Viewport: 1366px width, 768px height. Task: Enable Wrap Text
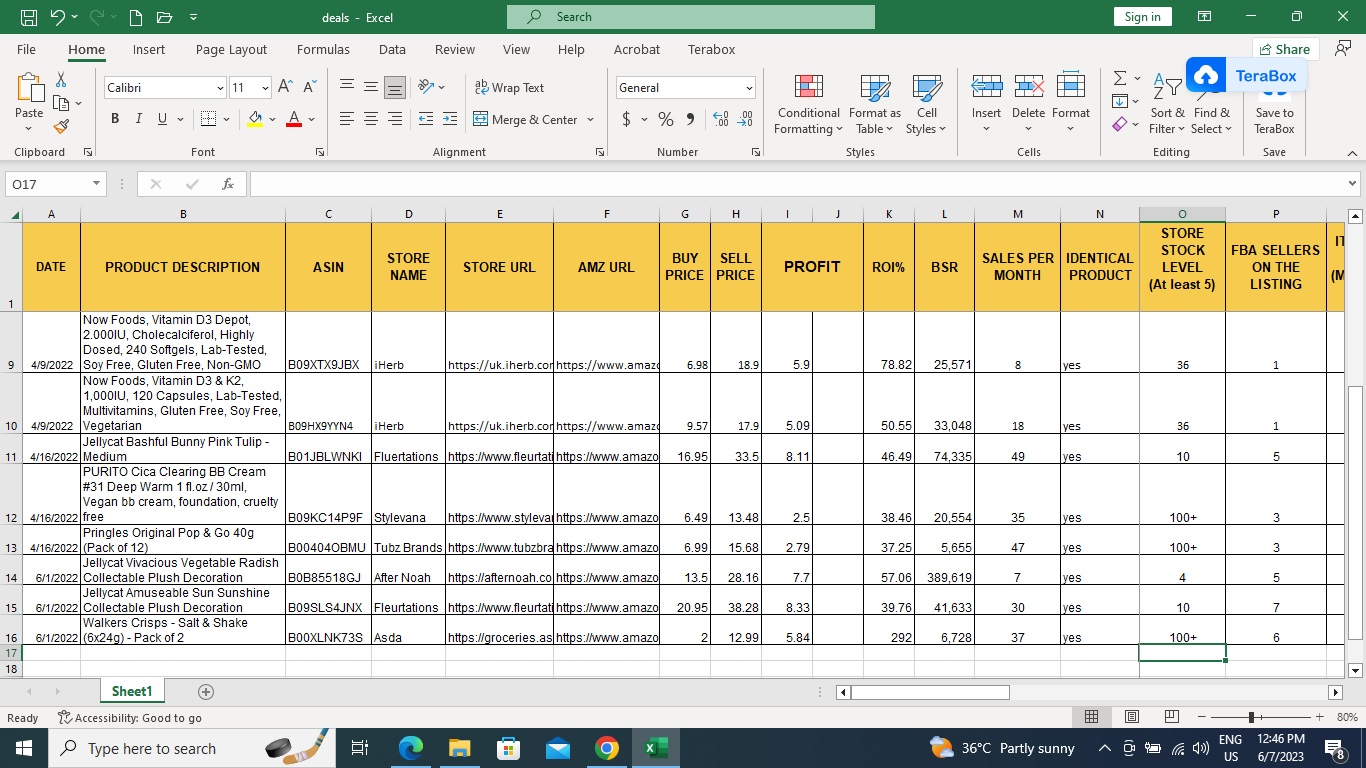pos(509,88)
